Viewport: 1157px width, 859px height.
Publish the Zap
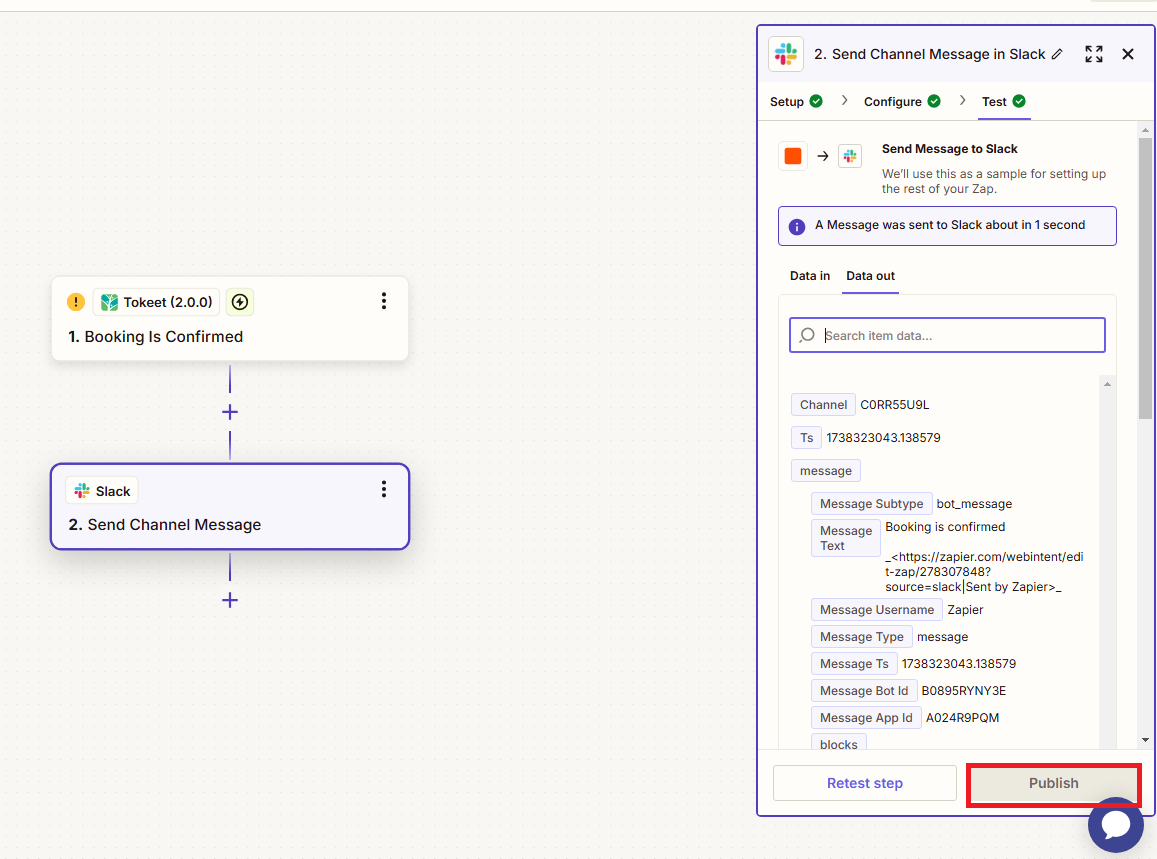(x=1054, y=783)
